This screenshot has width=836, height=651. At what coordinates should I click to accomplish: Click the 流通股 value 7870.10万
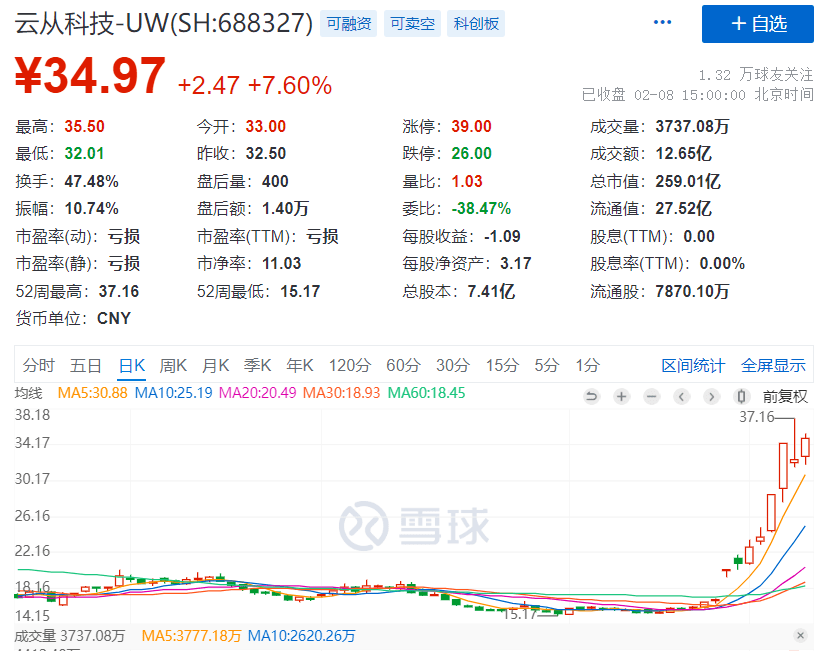[692, 292]
